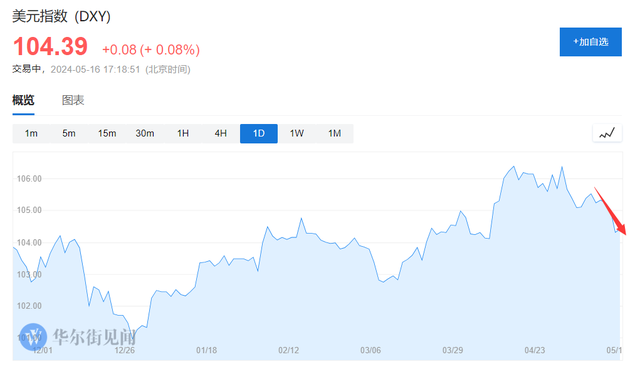Open the 图表 tab
The image size is (640, 367).
tap(73, 100)
